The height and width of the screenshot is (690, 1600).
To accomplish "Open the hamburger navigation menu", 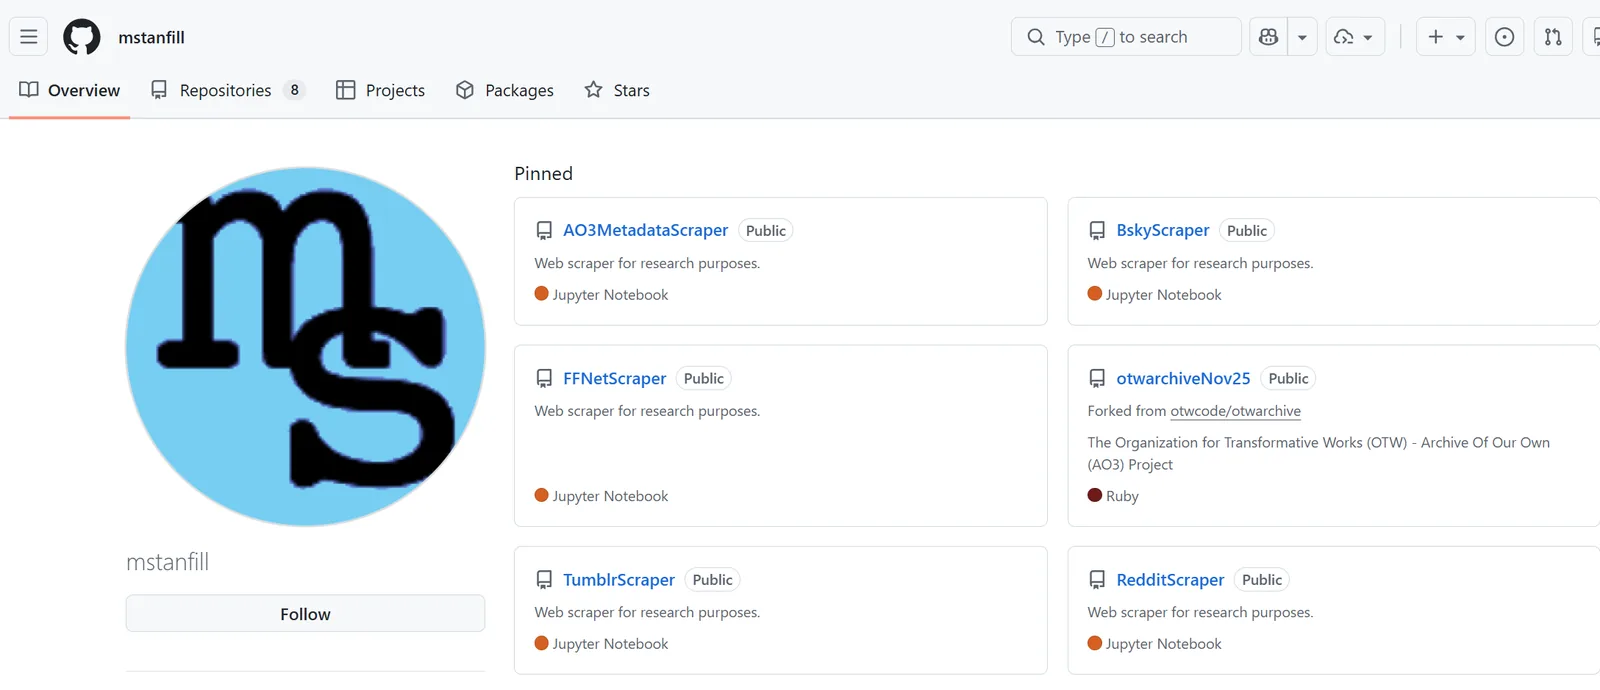I will coord(29,37).
